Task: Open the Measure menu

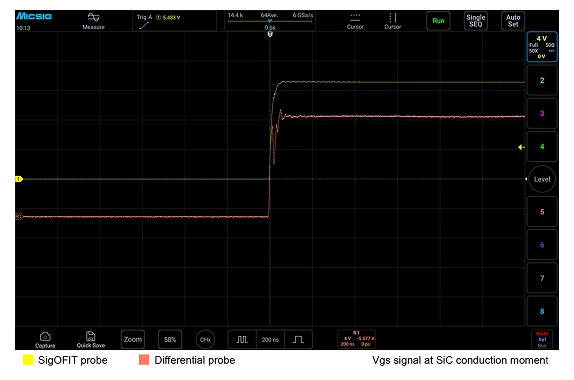Action: coord(93,21)
